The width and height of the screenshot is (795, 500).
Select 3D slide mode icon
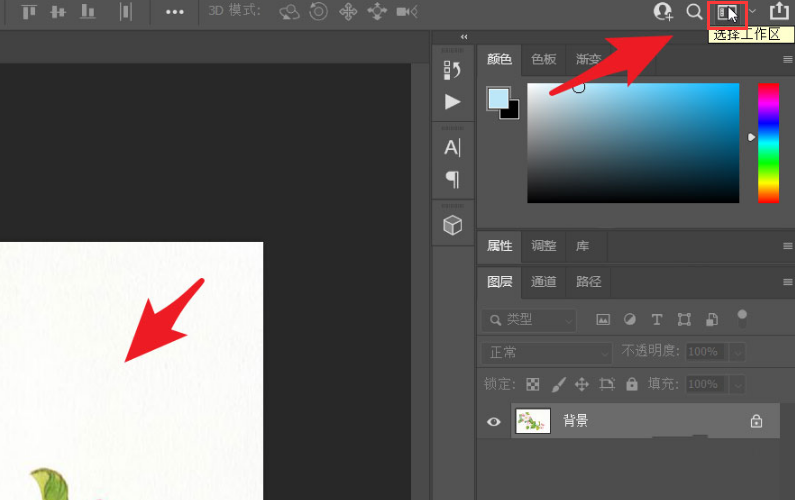pyautogui.click(x=377, y=11)
